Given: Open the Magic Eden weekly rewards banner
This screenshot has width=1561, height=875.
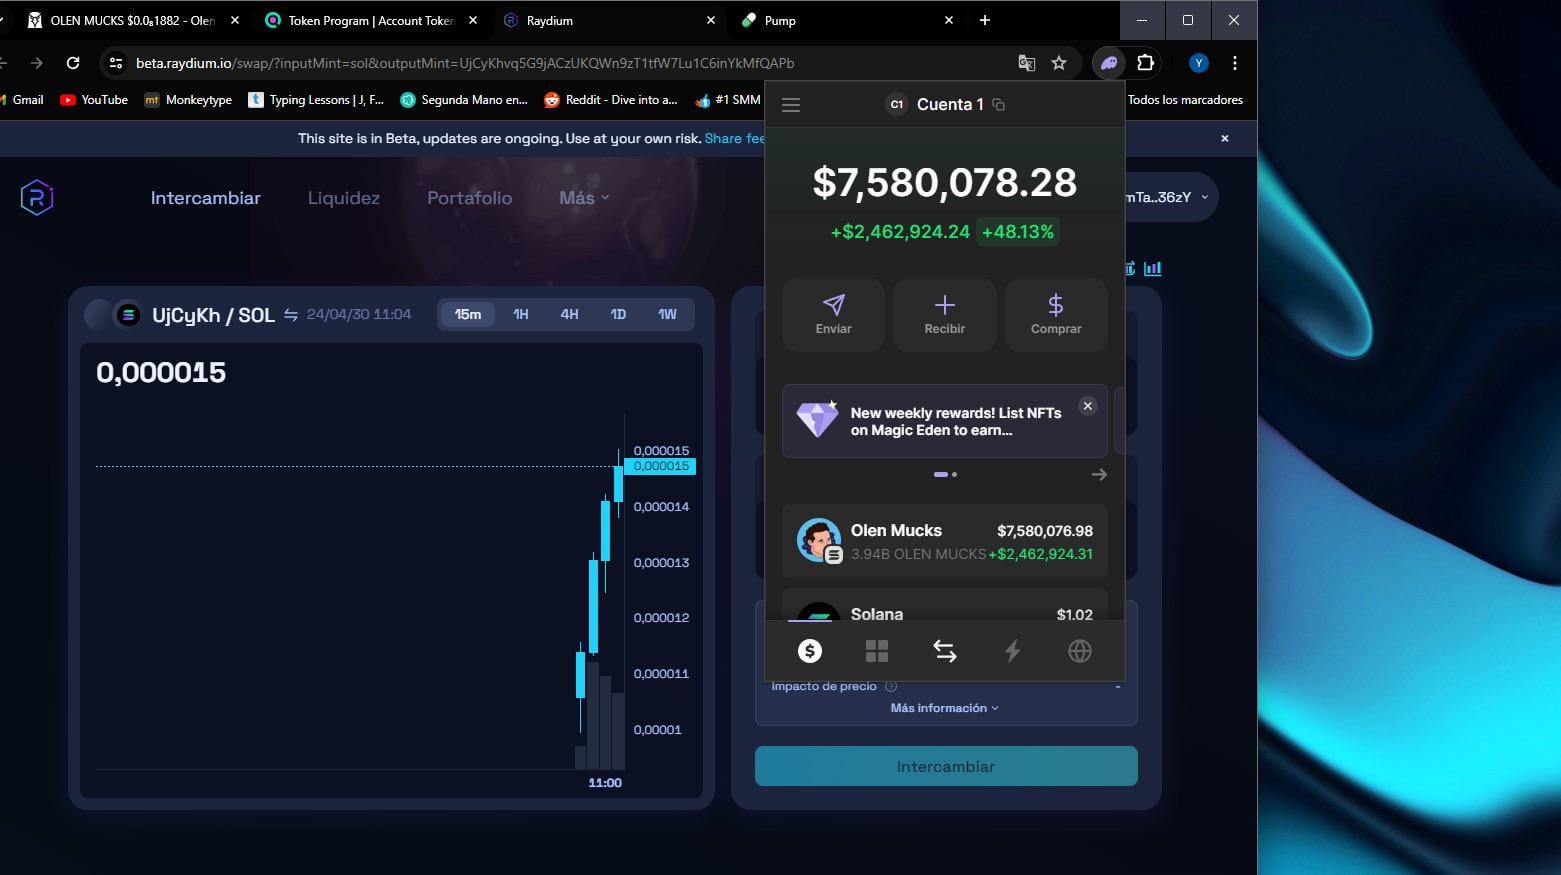Looking at the screenshot, I should click(x=945, y=421).
